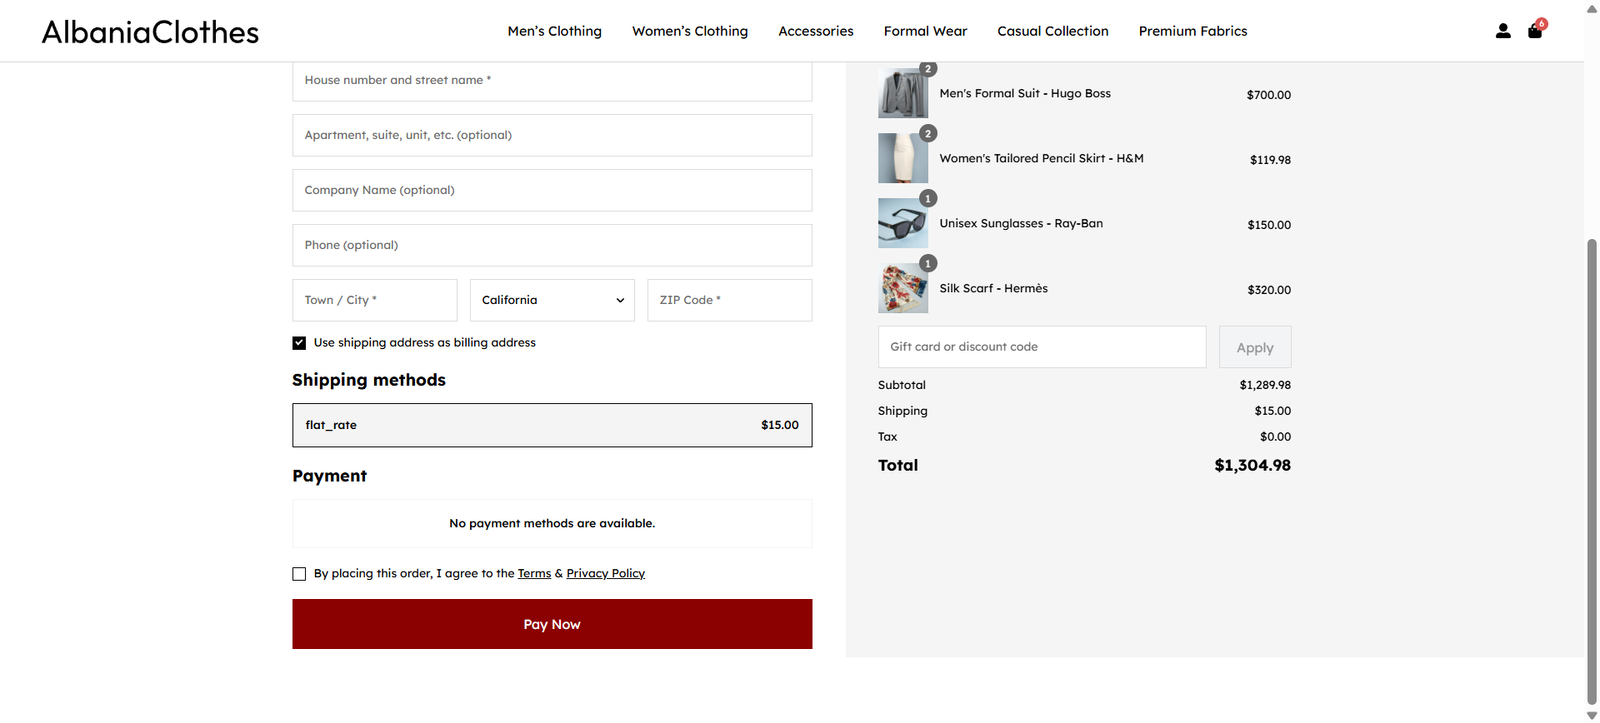Screen dimensions: 1600x723
Task: Click the Hermès Silk Scarf image
Action: [902, 288]
